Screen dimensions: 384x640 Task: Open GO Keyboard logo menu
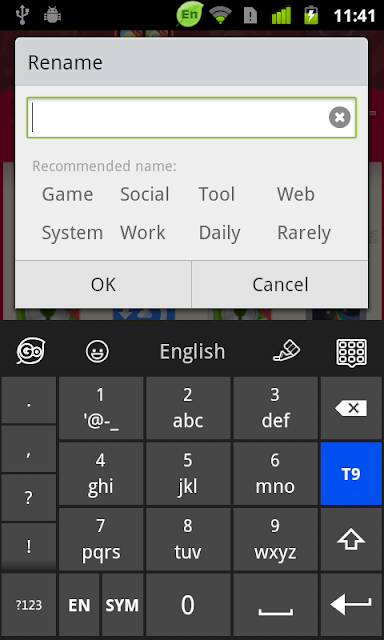coord(31,351)
